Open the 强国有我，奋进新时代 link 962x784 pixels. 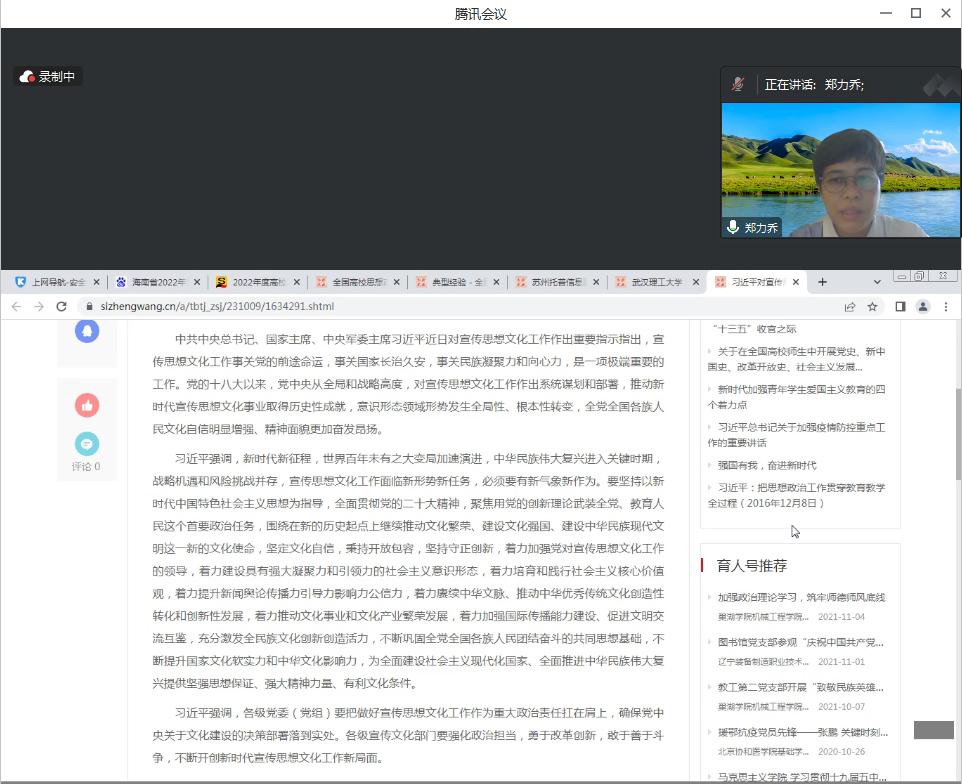(766, 465)
